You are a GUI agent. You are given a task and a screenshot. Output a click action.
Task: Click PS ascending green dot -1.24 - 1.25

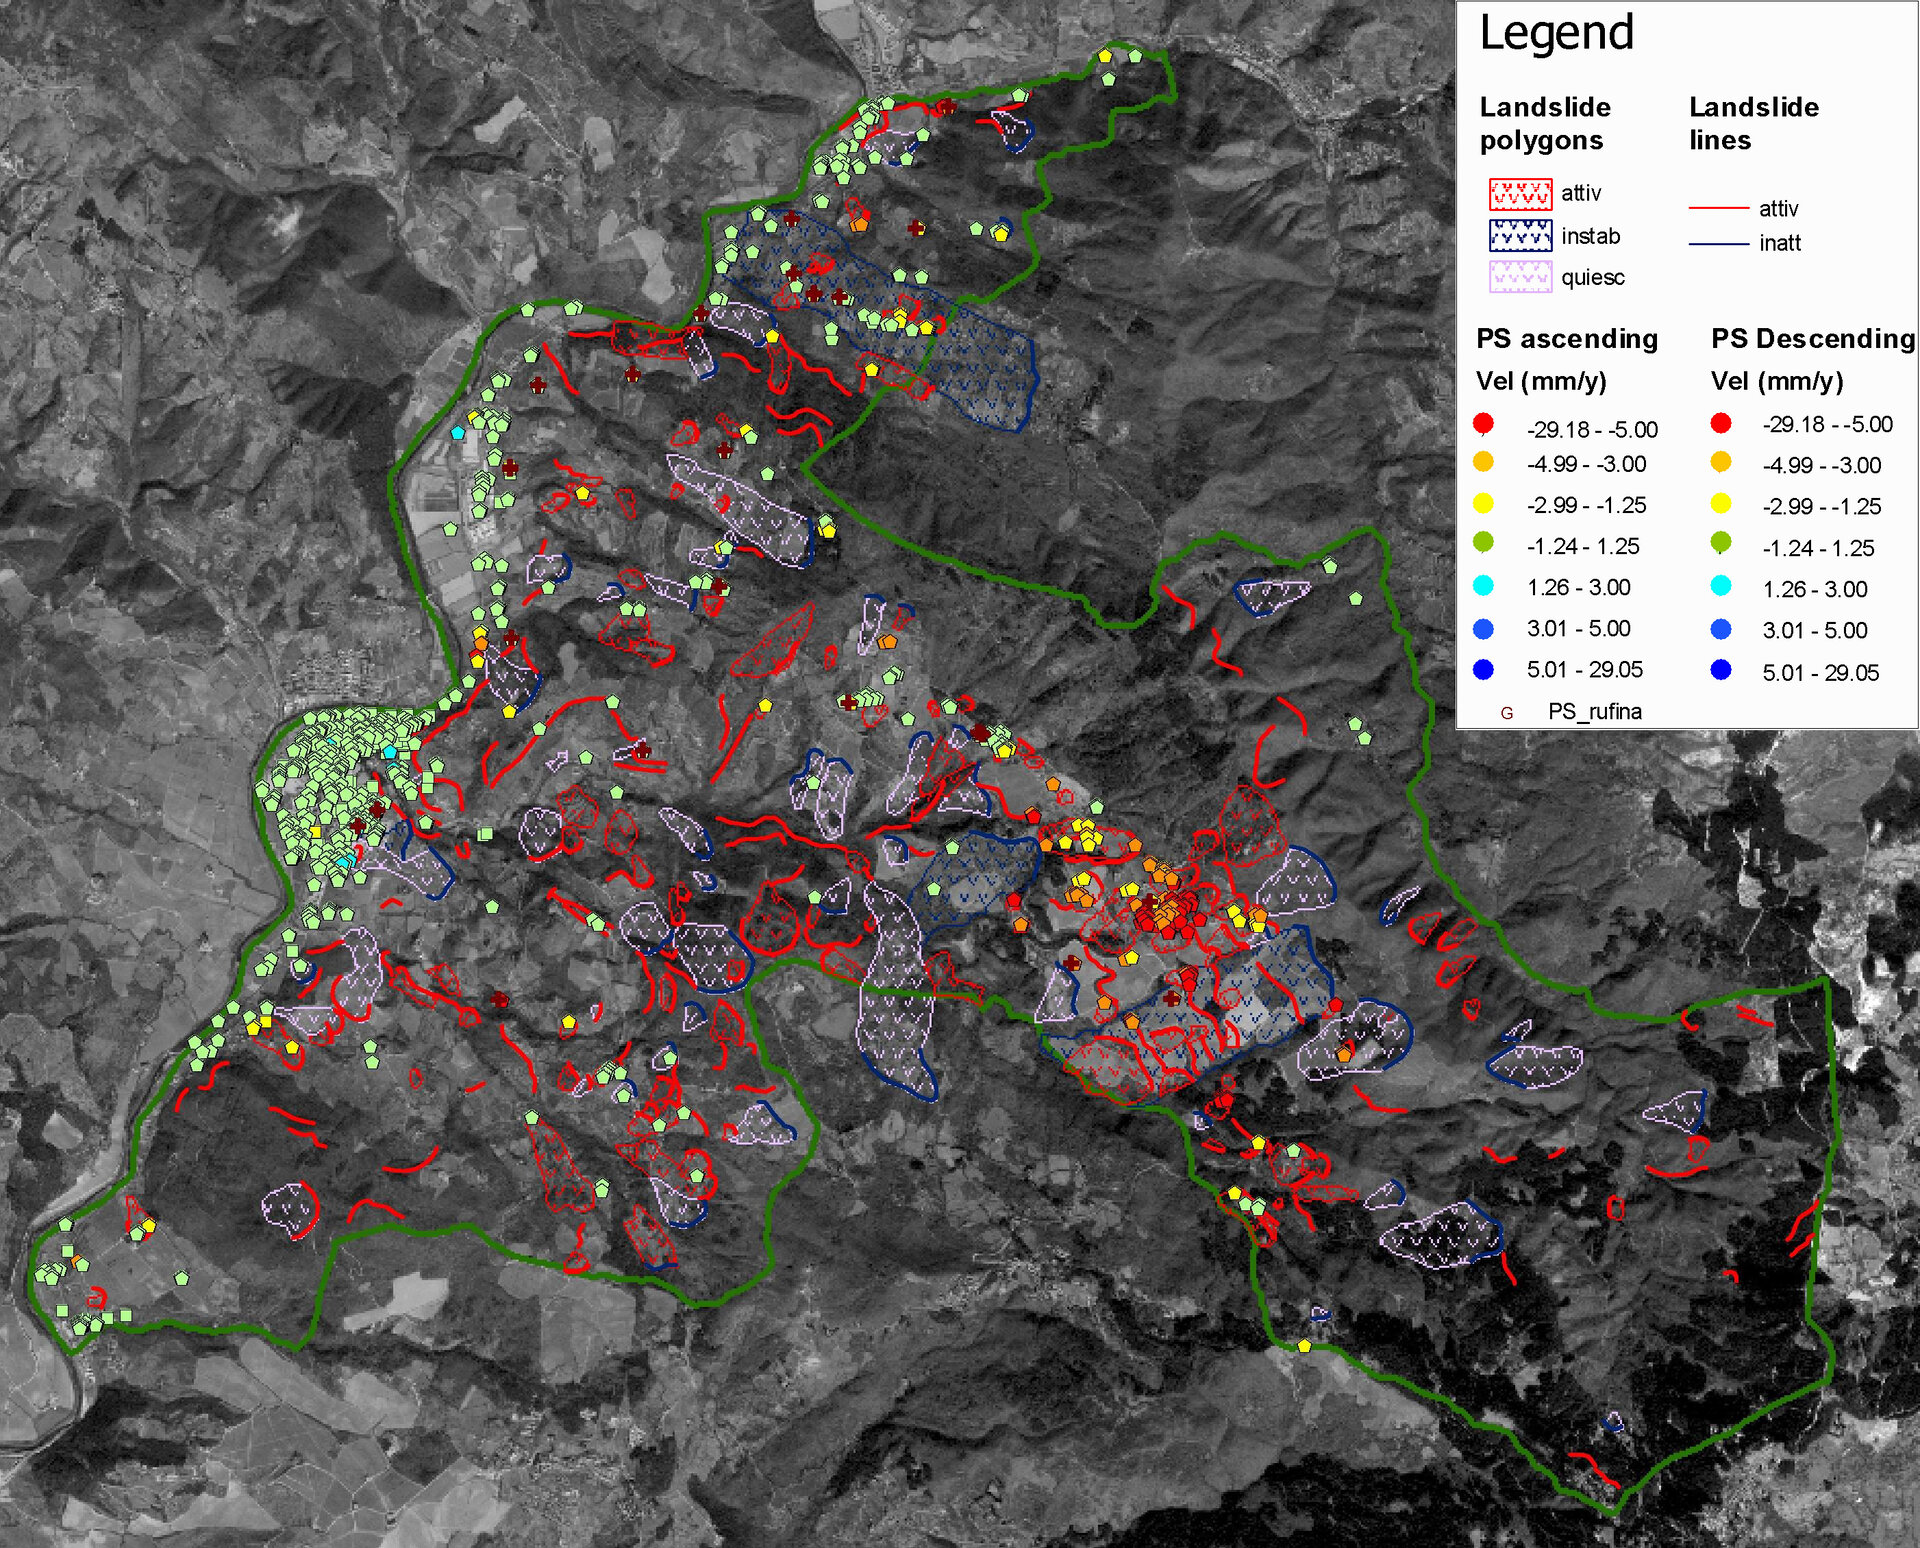1483,543
